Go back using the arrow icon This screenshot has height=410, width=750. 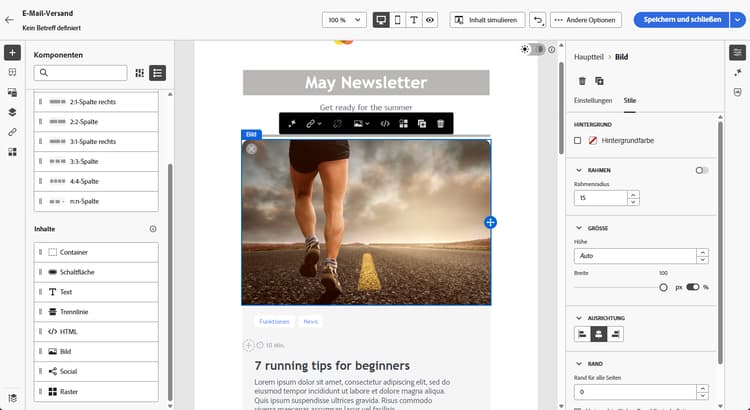[x=9, y=20]
